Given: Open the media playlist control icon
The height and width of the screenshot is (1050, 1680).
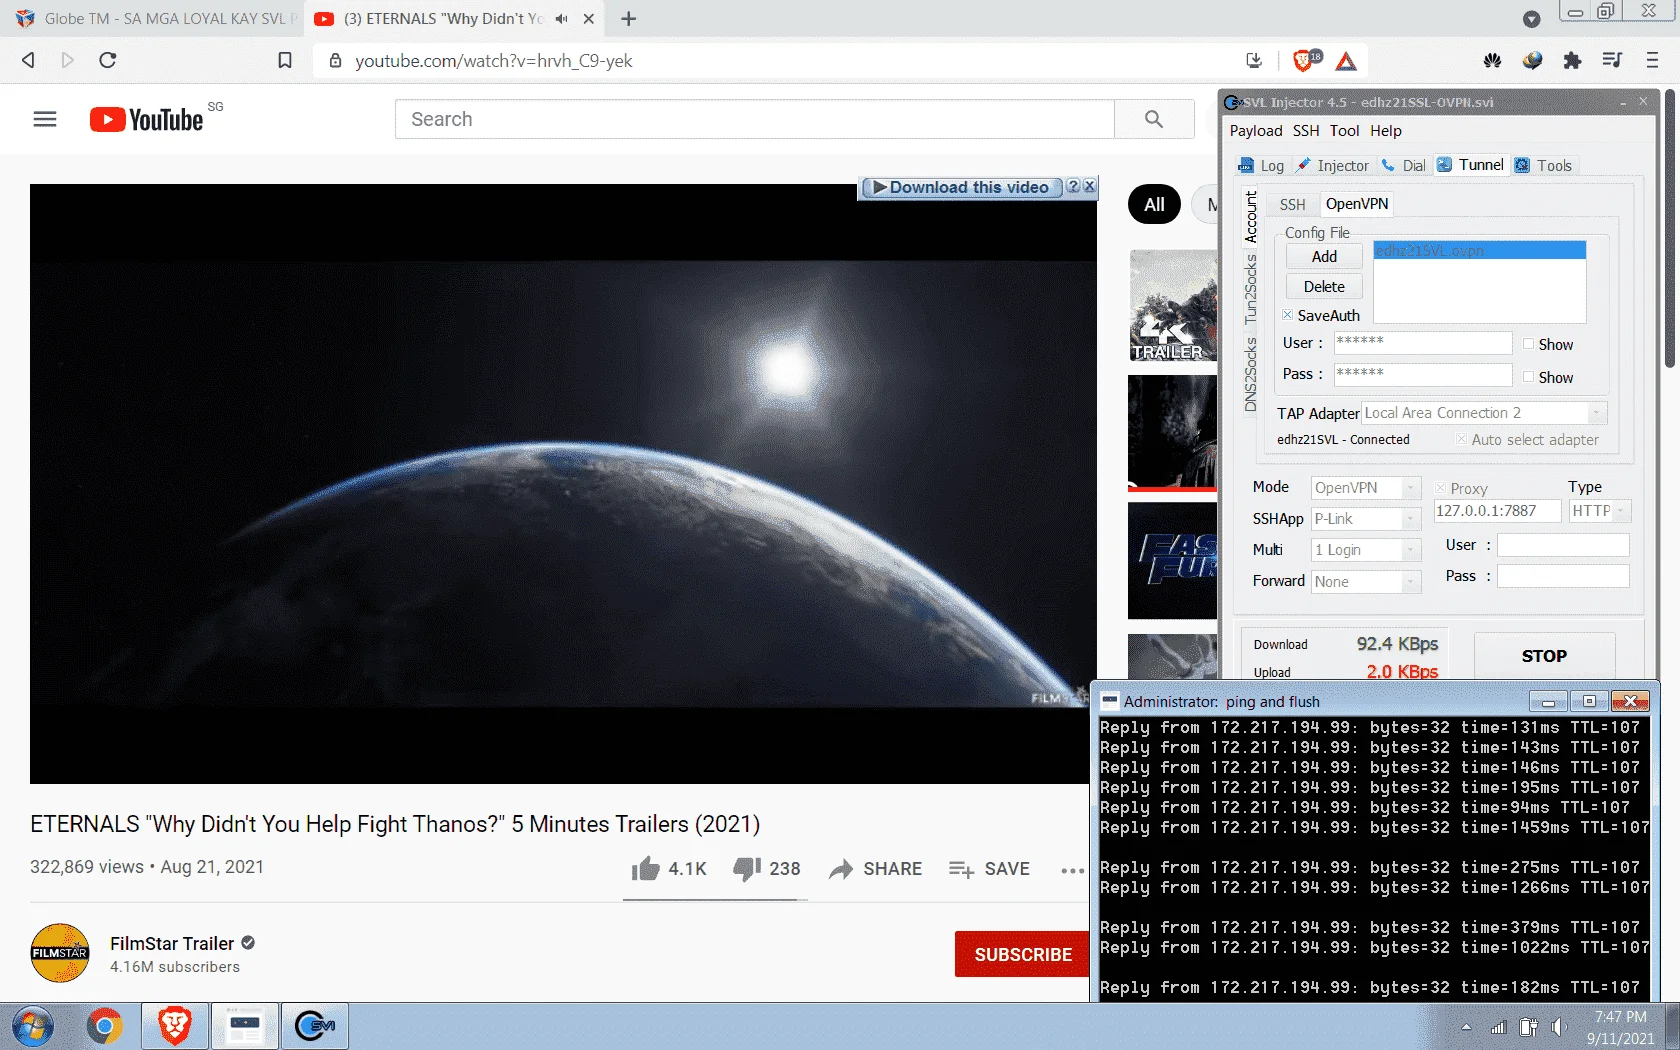Looking at the screenshot, I should tap(1612, 60).
